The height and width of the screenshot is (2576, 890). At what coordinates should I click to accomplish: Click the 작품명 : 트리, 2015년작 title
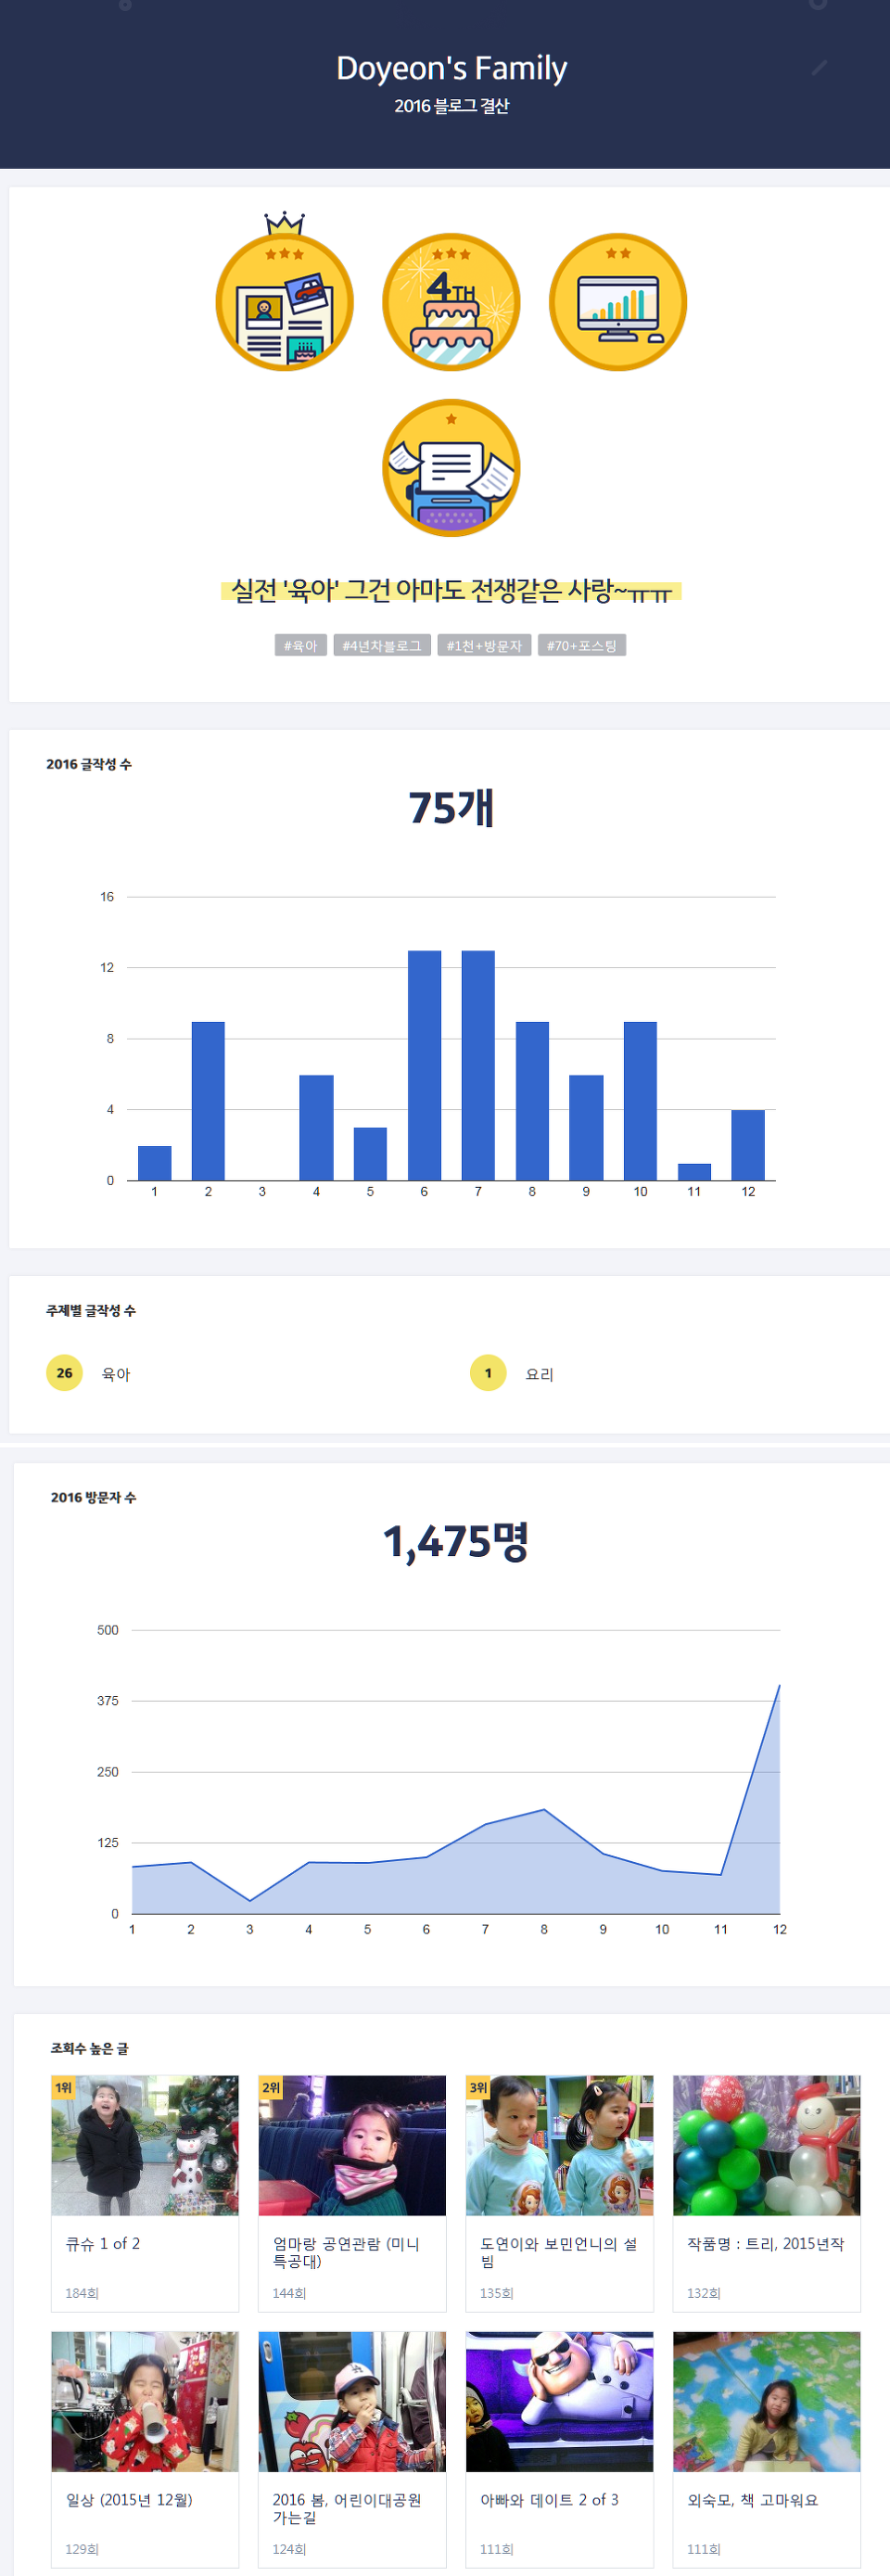pos(765,2243)
